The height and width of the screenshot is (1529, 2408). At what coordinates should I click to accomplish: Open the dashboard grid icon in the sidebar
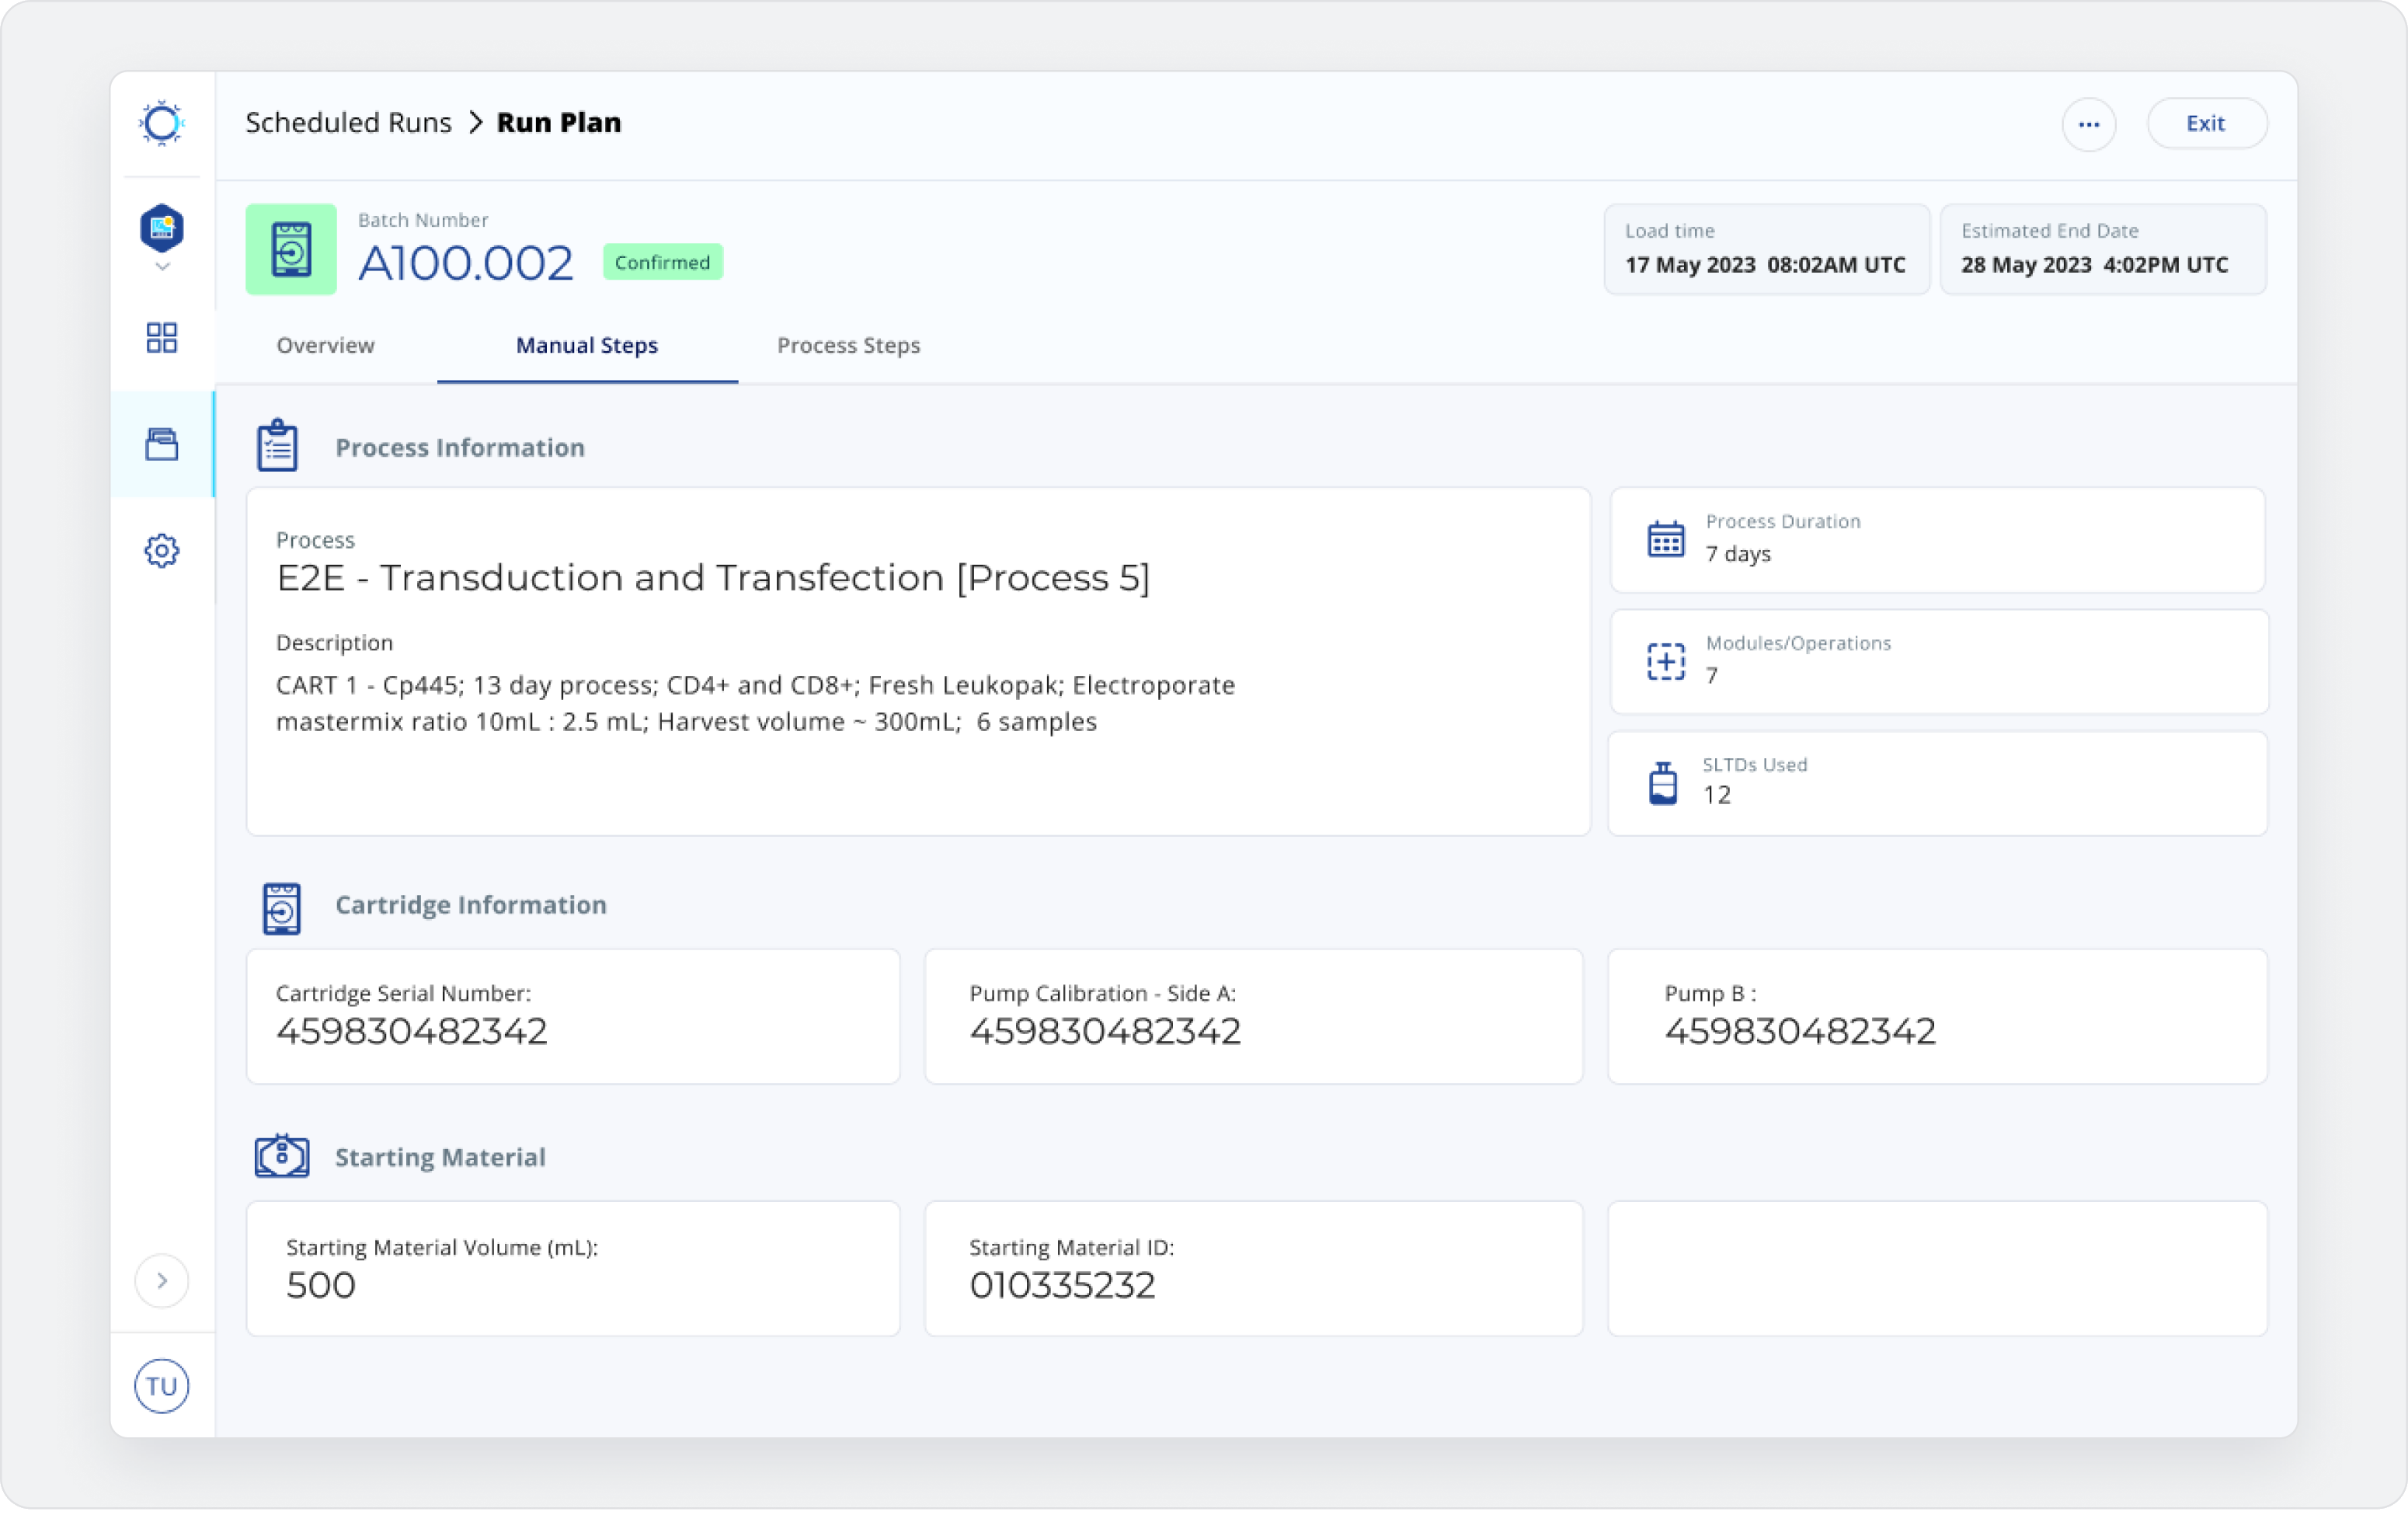tap(161, 338)
